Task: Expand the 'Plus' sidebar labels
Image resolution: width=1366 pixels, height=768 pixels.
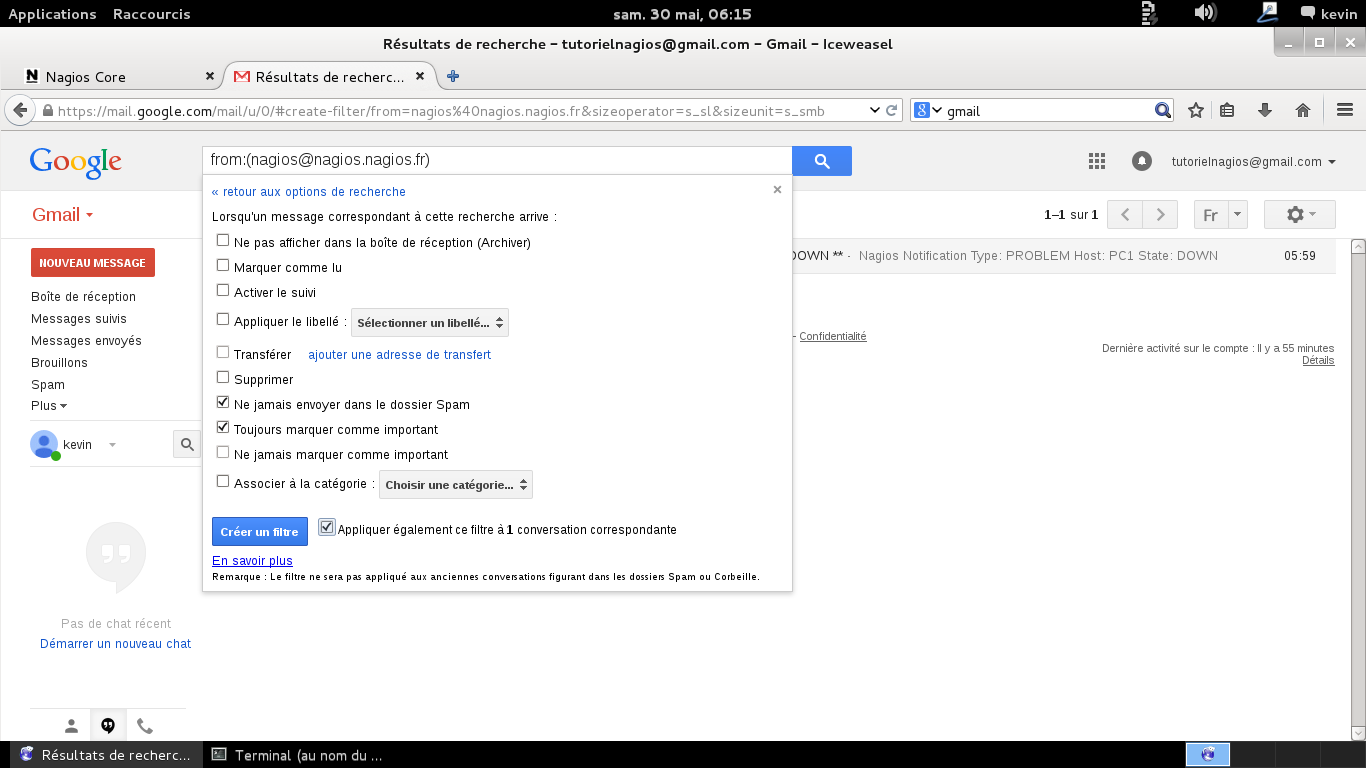Action: 49,406
